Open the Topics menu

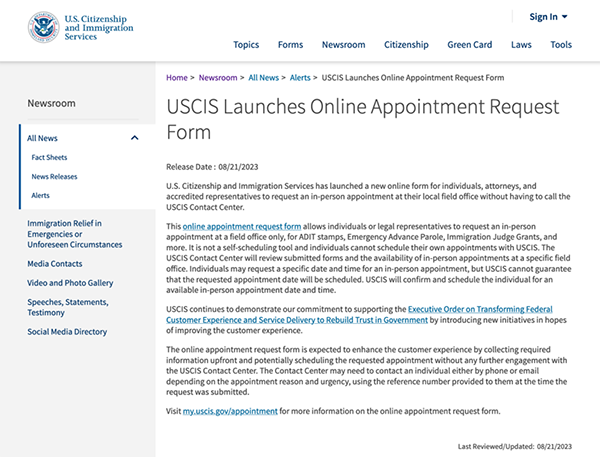[246, 45]
